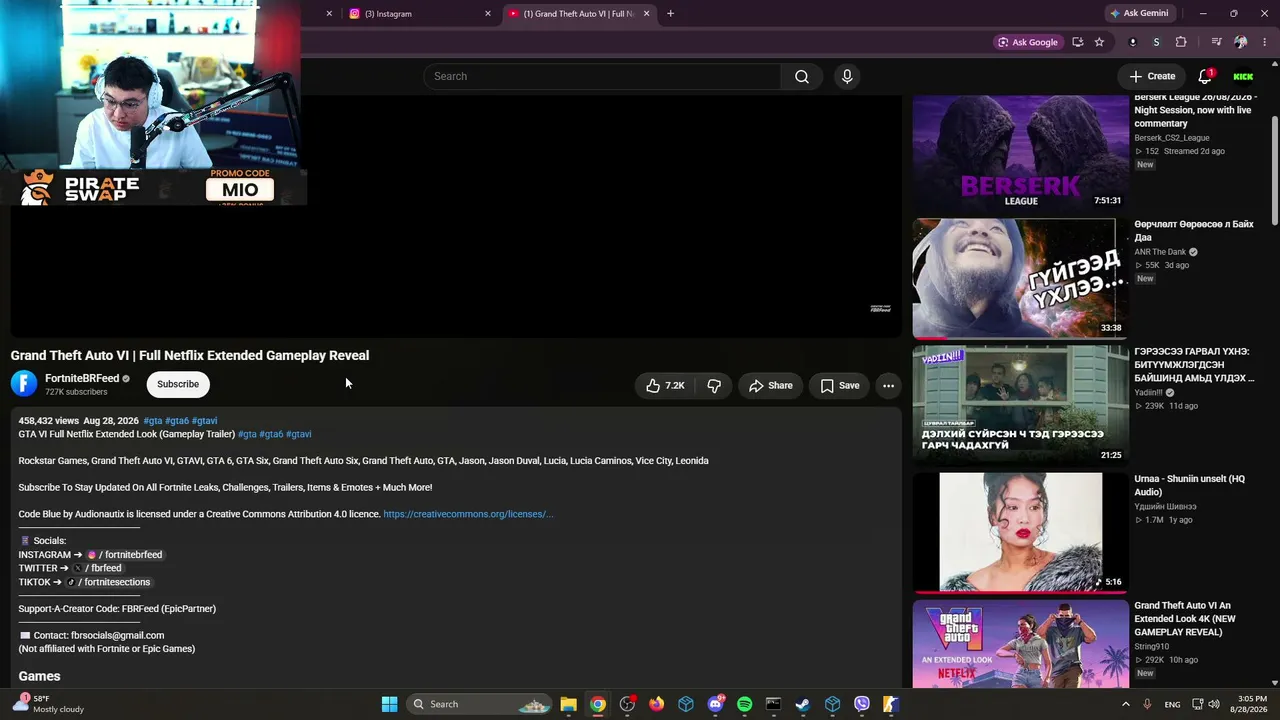This screenshot has width=1280, height=720.
Task: Bookmark this page with the star icon
Action: click(1099, 42)
